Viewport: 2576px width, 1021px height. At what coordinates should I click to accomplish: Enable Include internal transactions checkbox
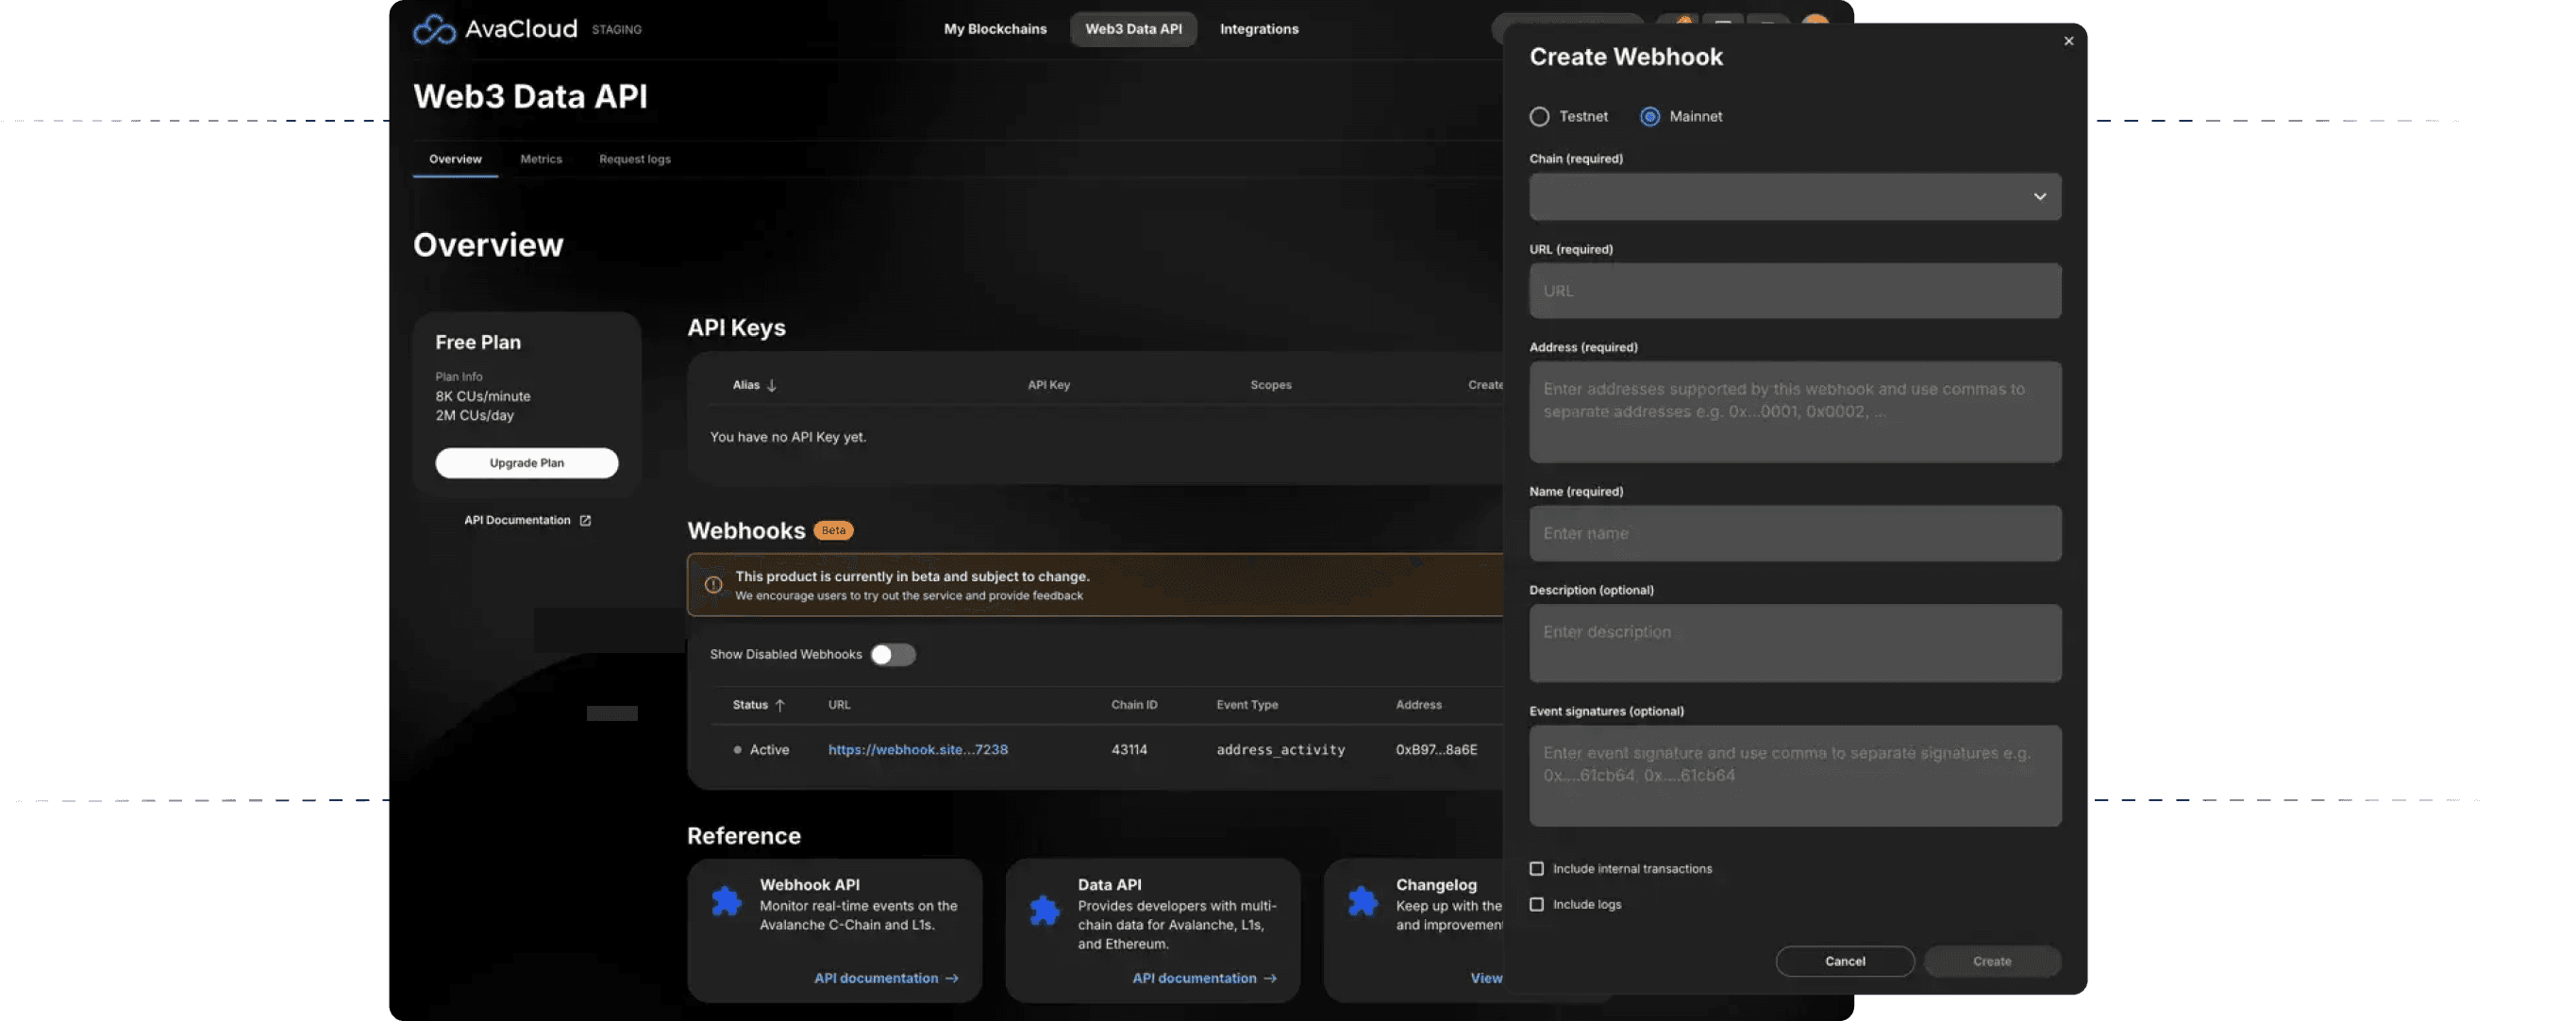click(x=1536, y=869)
